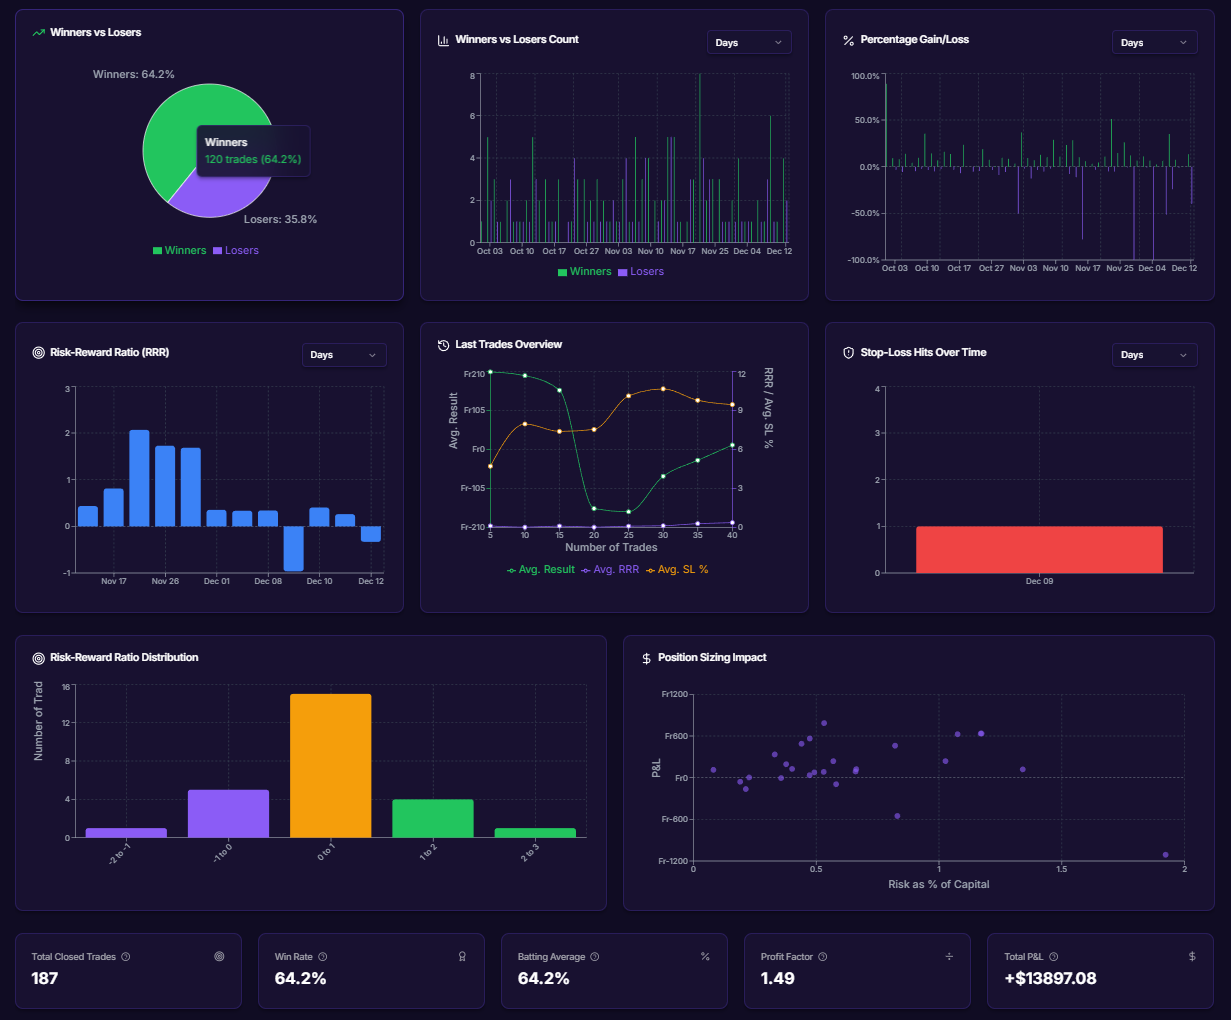
Task: Click the Batting Average value 64.2%
Action: 544,978
